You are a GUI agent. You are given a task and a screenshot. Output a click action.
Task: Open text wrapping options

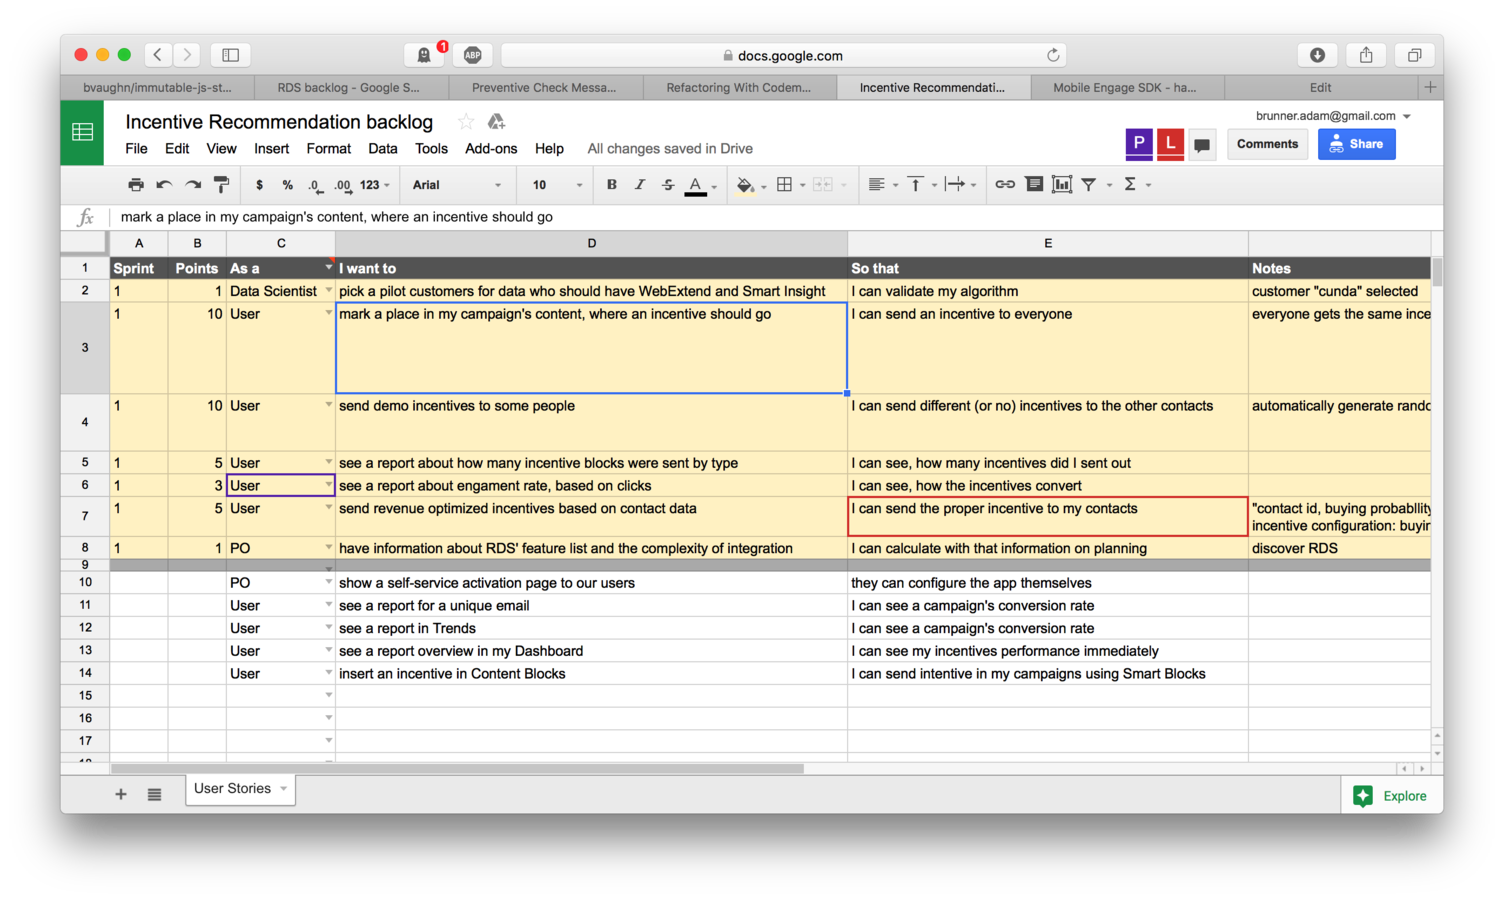pos(960,185)
